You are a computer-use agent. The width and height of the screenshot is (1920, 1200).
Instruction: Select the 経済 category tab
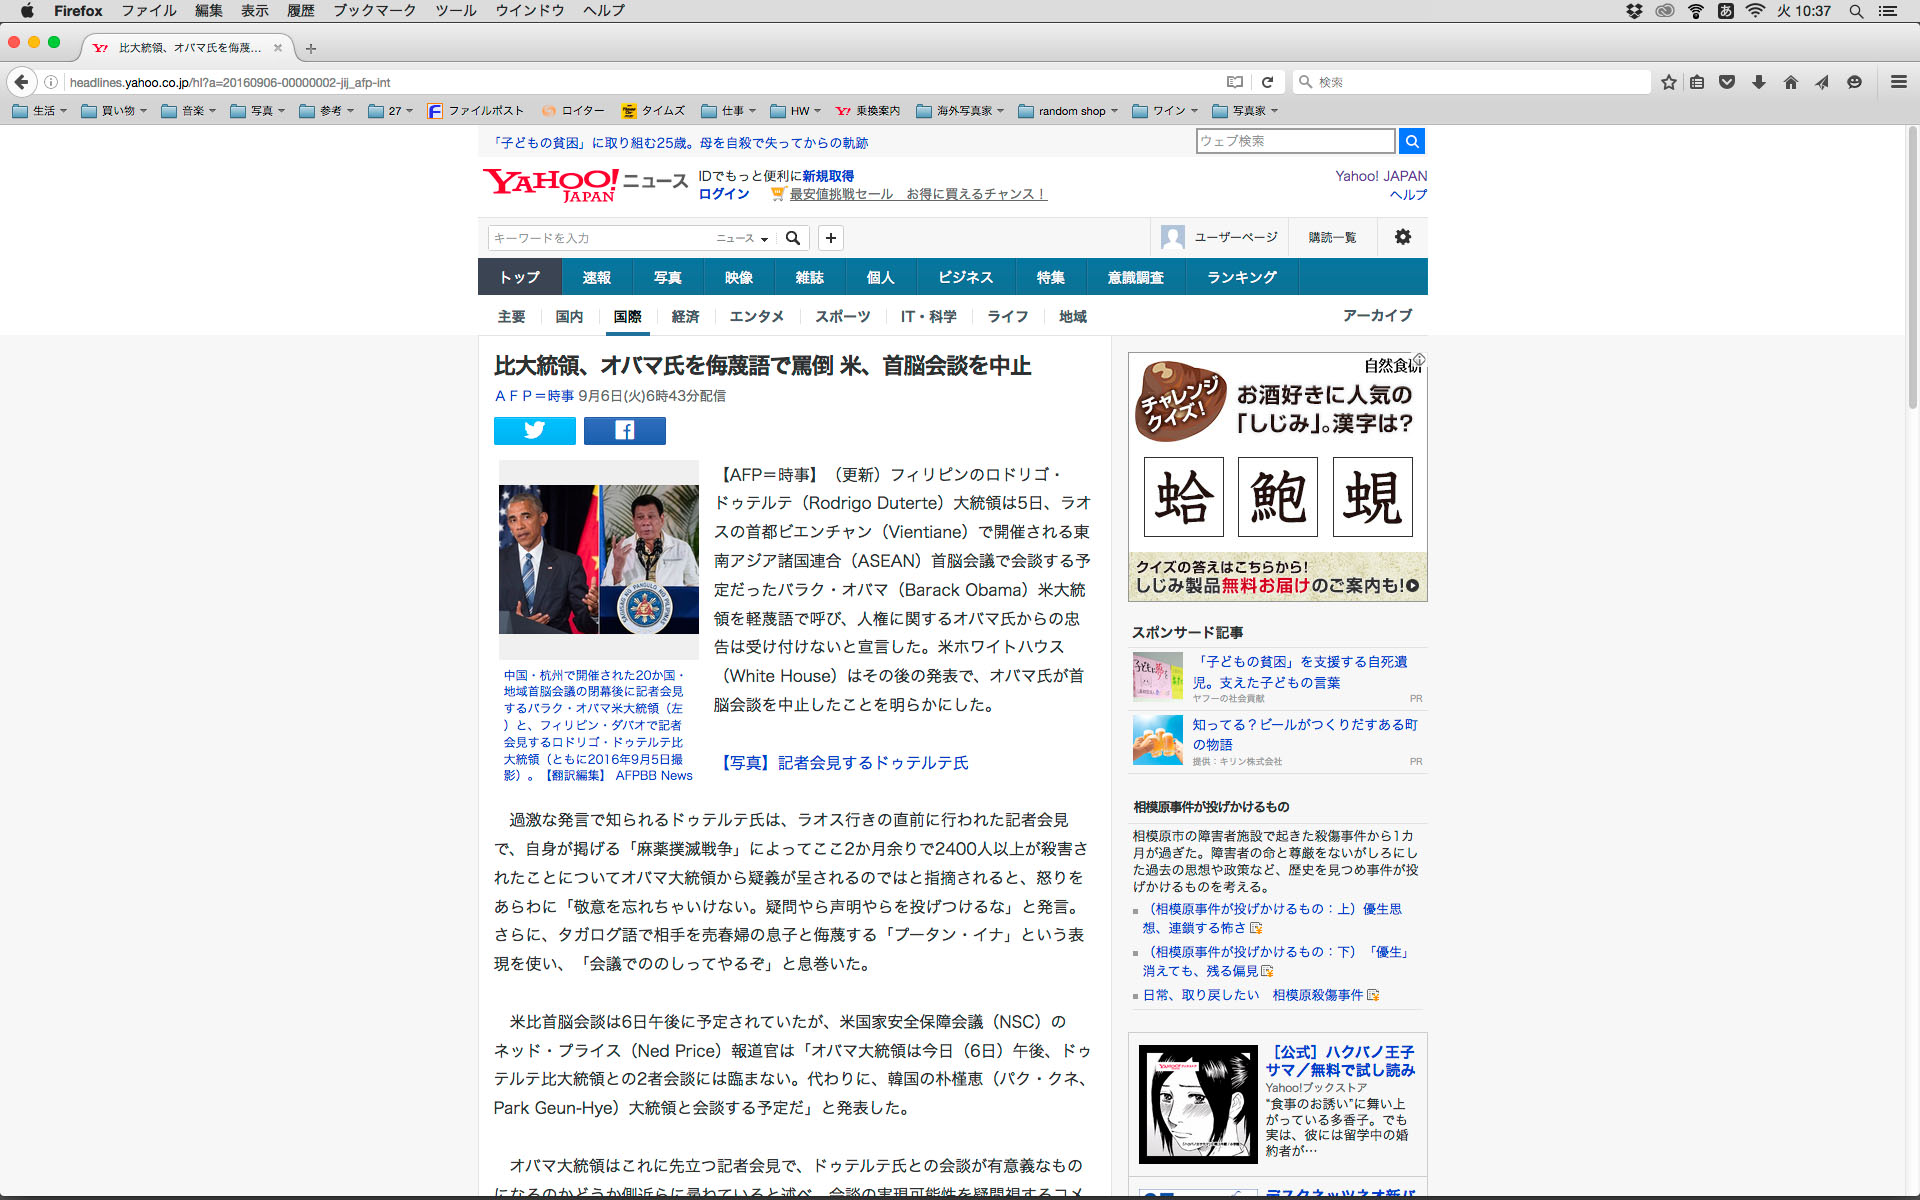click(685, 316)
